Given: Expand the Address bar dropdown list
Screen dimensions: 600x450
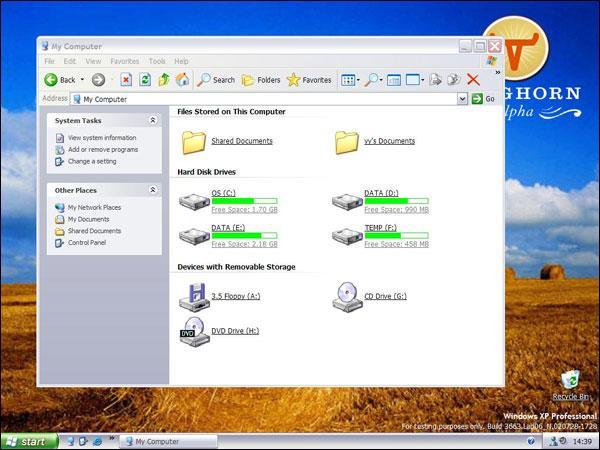Looking at the screenshot, I should pyautogui.click(x=462, y=99).
